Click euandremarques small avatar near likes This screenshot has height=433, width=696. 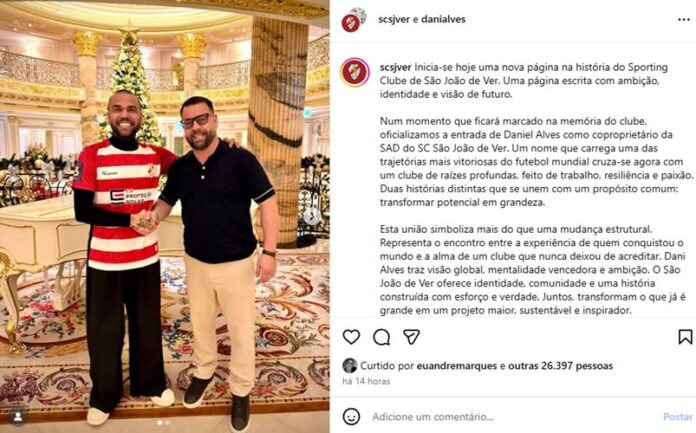349,365
